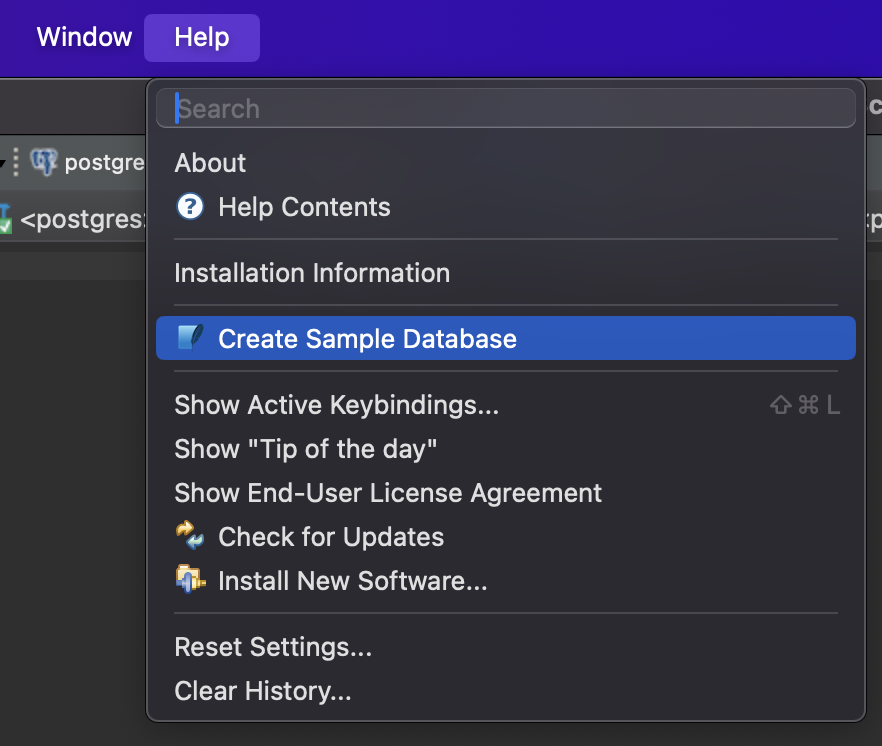The height and width of the screenshot is (746, 882).
Task: Select the <postgres> editor tab
Action: 73,219
